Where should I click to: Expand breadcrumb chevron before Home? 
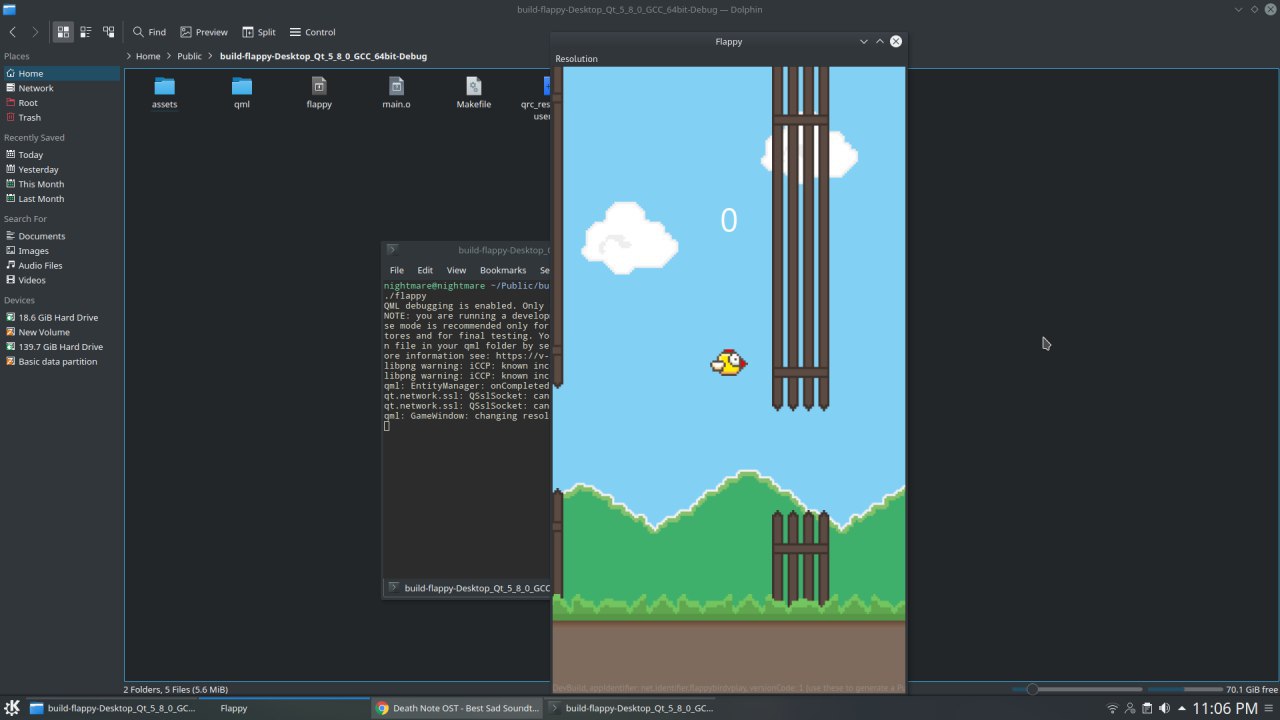(x=129, y=56)
